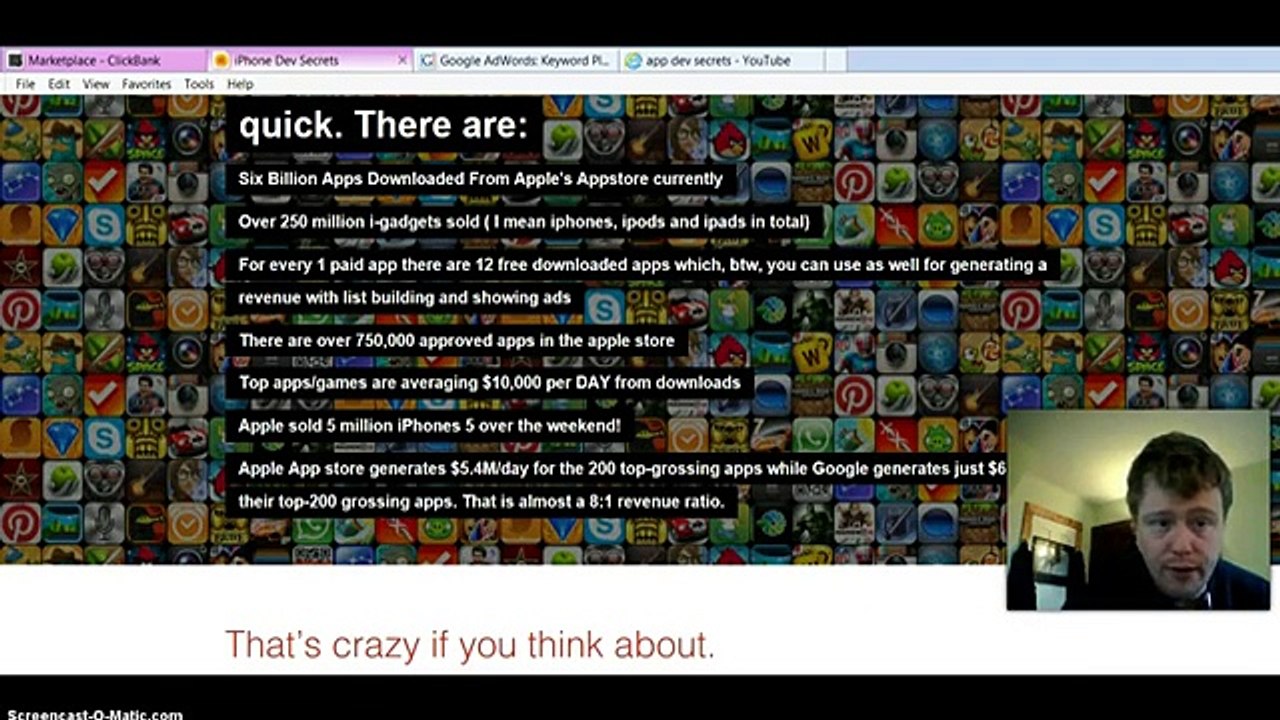Click the "quick. There are:" heading
This screenshot has height=720, width=1280.
383,125
